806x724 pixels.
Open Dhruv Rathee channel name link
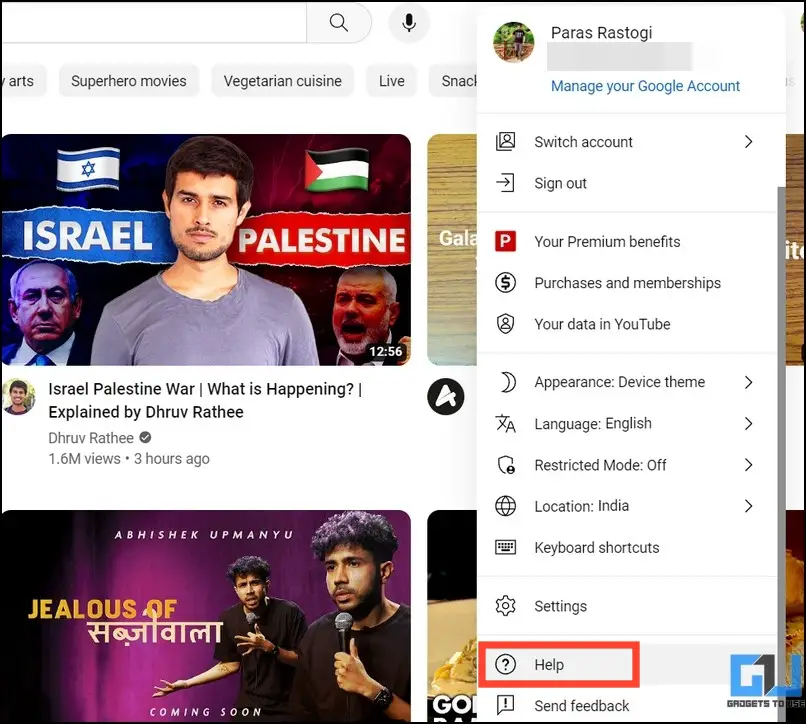91,438
